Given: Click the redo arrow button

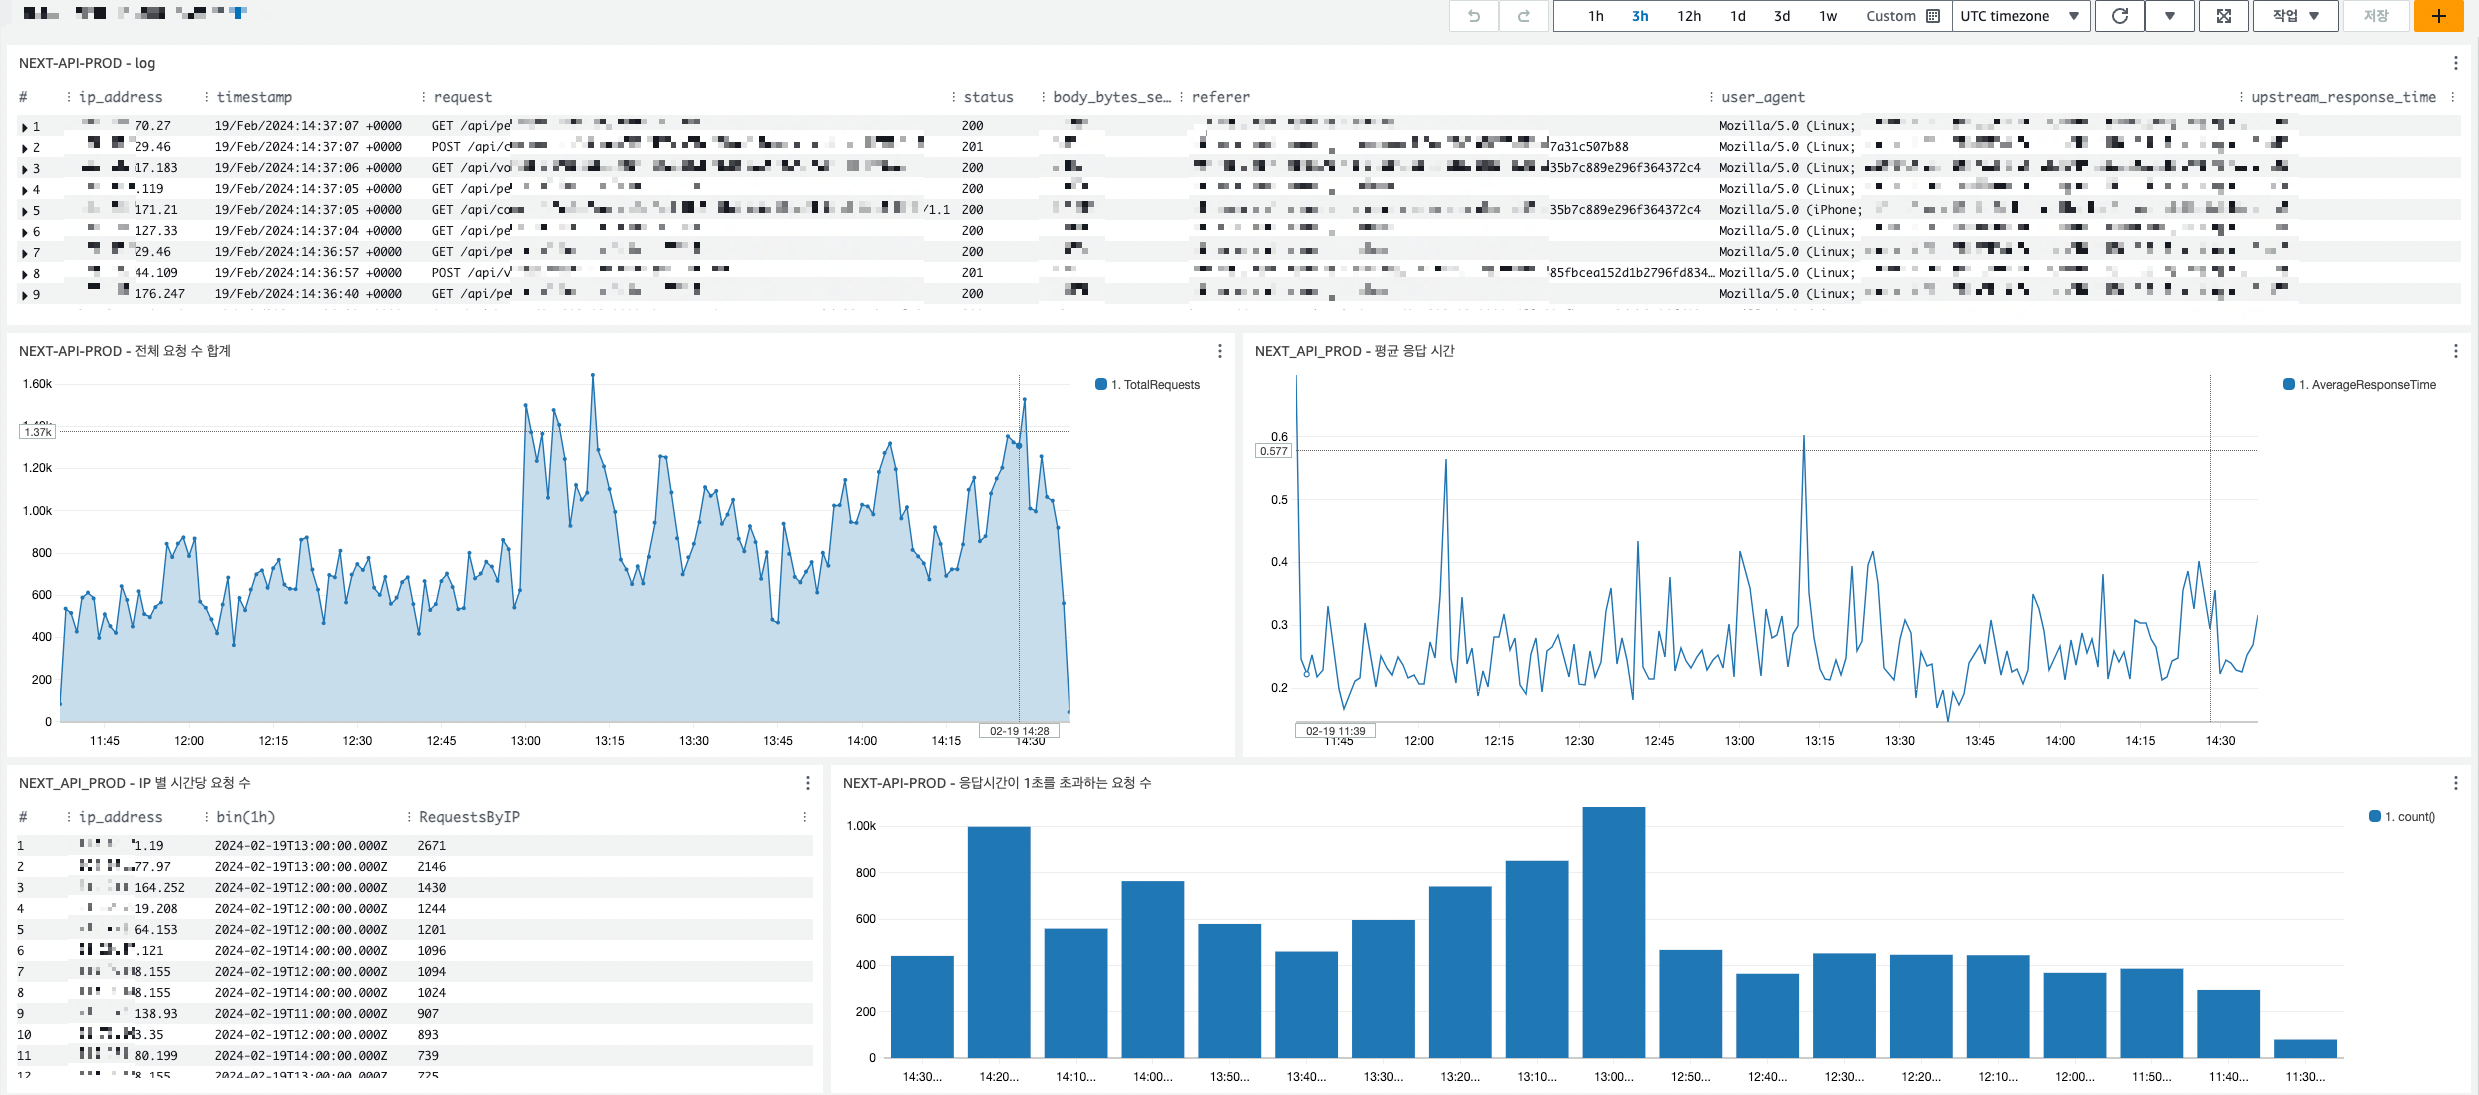Looking at the screenshot, I should (x=1524, y=16).
